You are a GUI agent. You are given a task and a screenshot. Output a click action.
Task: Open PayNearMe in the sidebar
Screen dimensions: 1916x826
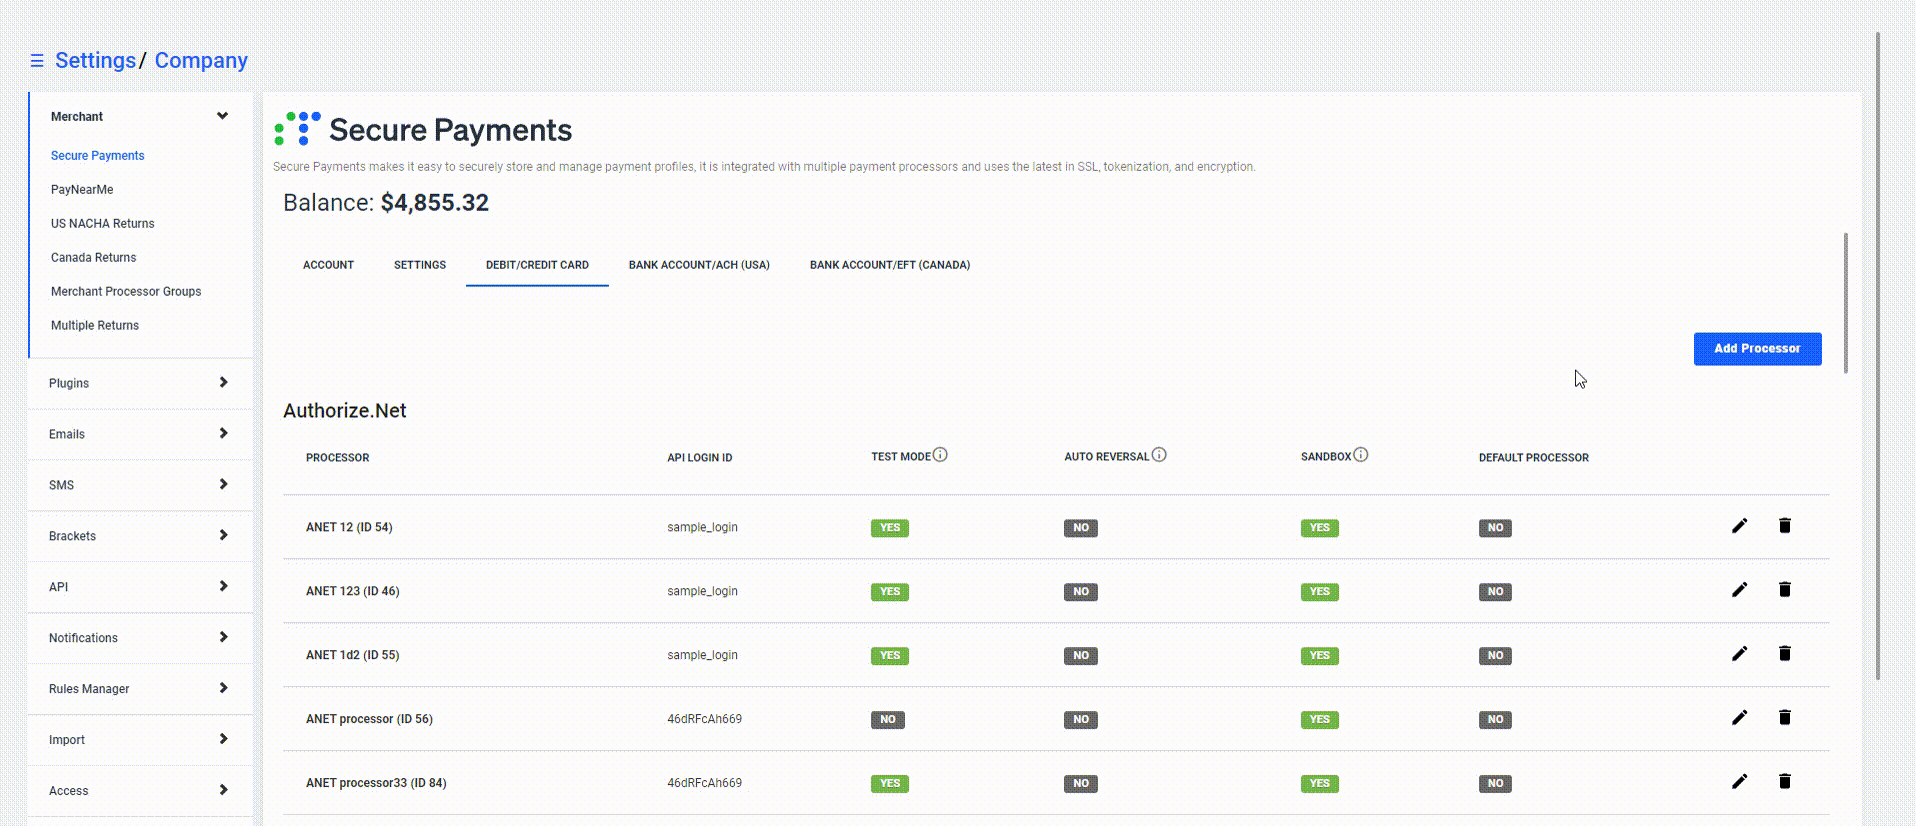point(82,190)
